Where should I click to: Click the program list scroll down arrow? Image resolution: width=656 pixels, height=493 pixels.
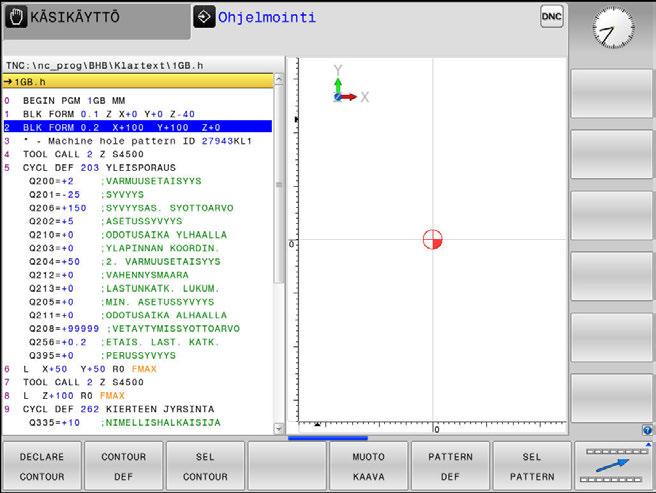(279, 428)
